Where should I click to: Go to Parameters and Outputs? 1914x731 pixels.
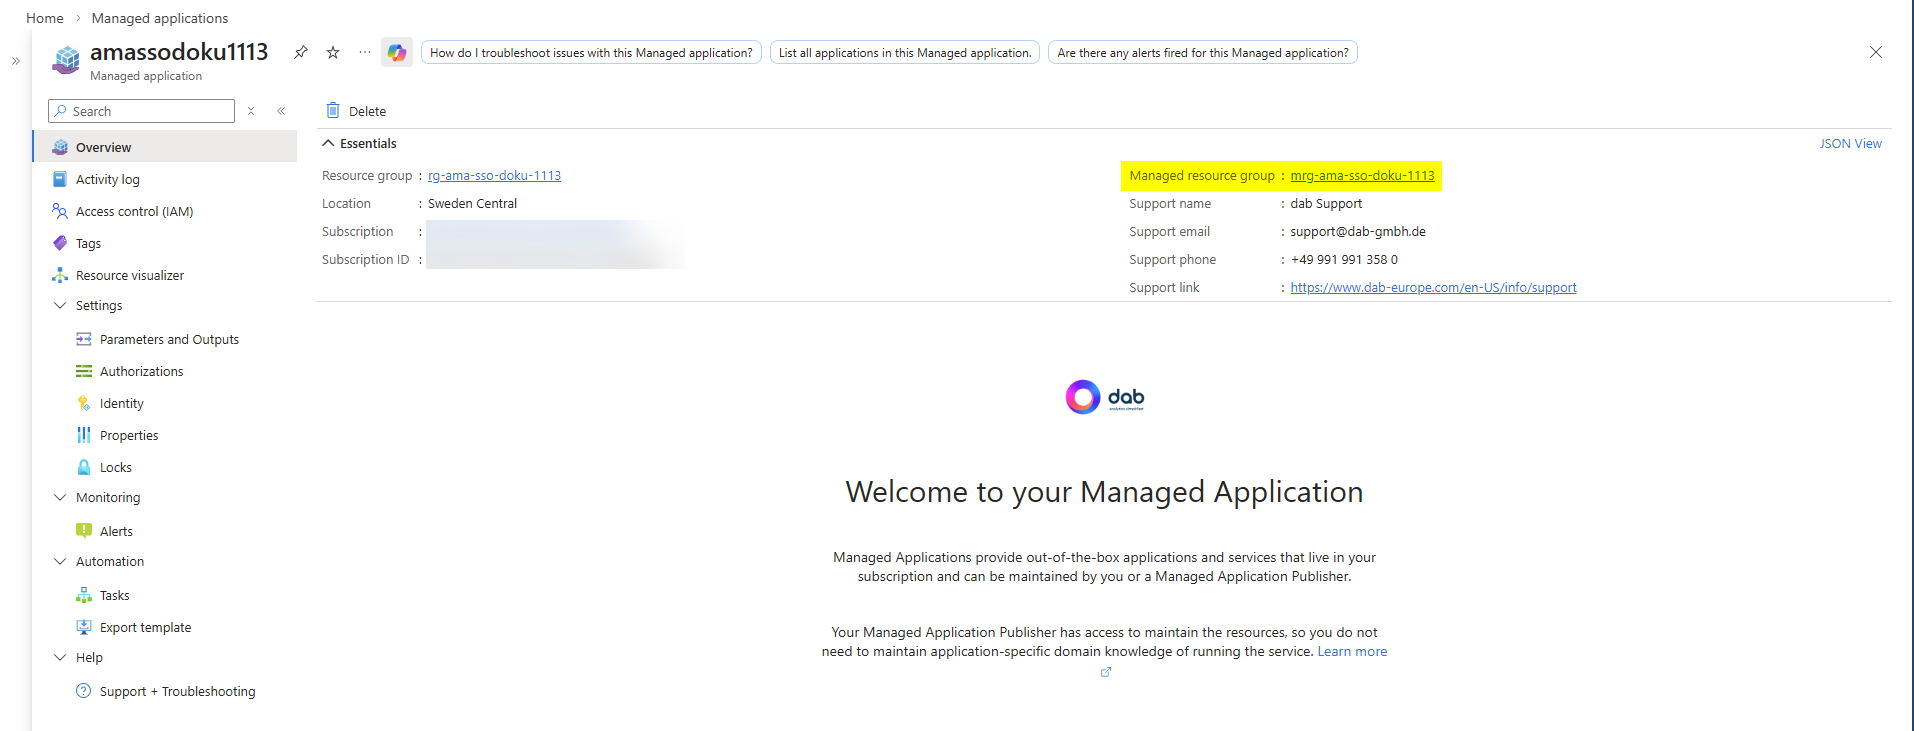pyautogui.click(x=169, y=340)
